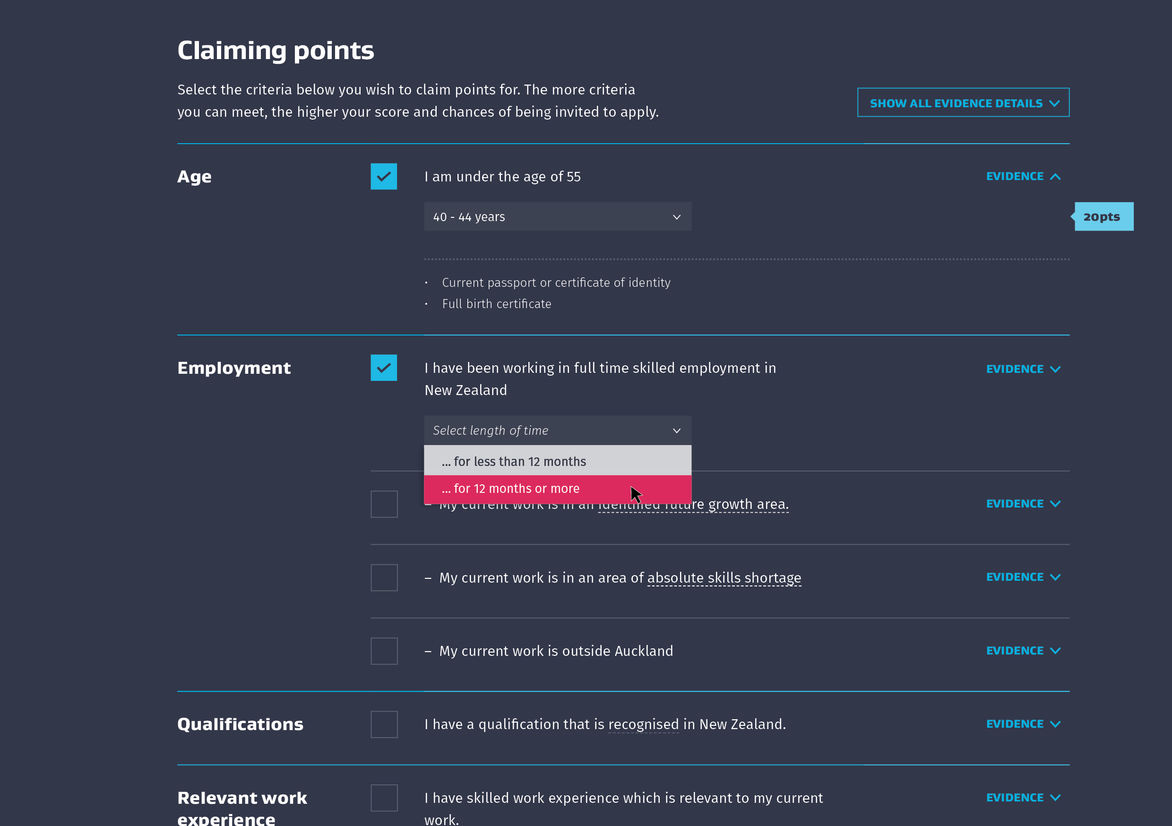Choose "for less than 12 months" option
This screenshot has width=1172, height=826.
tap(557, 461)
